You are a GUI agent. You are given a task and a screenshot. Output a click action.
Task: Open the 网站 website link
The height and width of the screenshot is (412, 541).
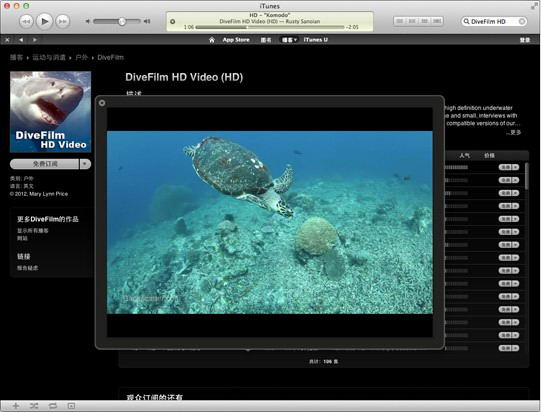(x=22, y=238)
